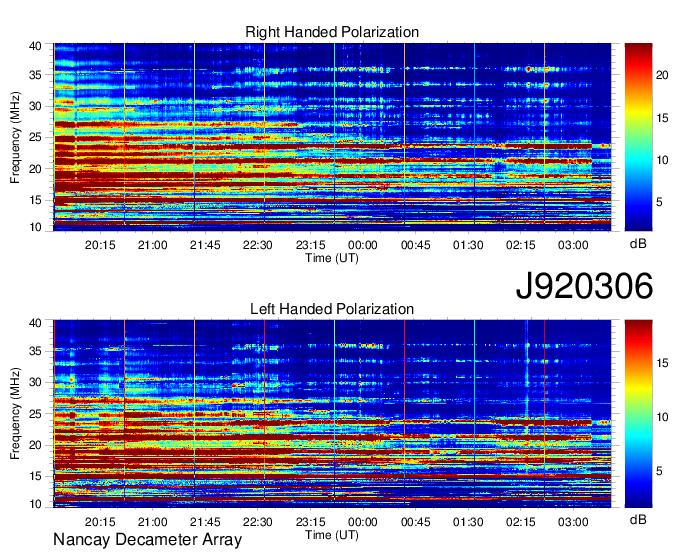This screenshot has width=680, height=552.
Task: Click the "25" frequency tick on the Right Handed plot
Action: tap(35, 137)
